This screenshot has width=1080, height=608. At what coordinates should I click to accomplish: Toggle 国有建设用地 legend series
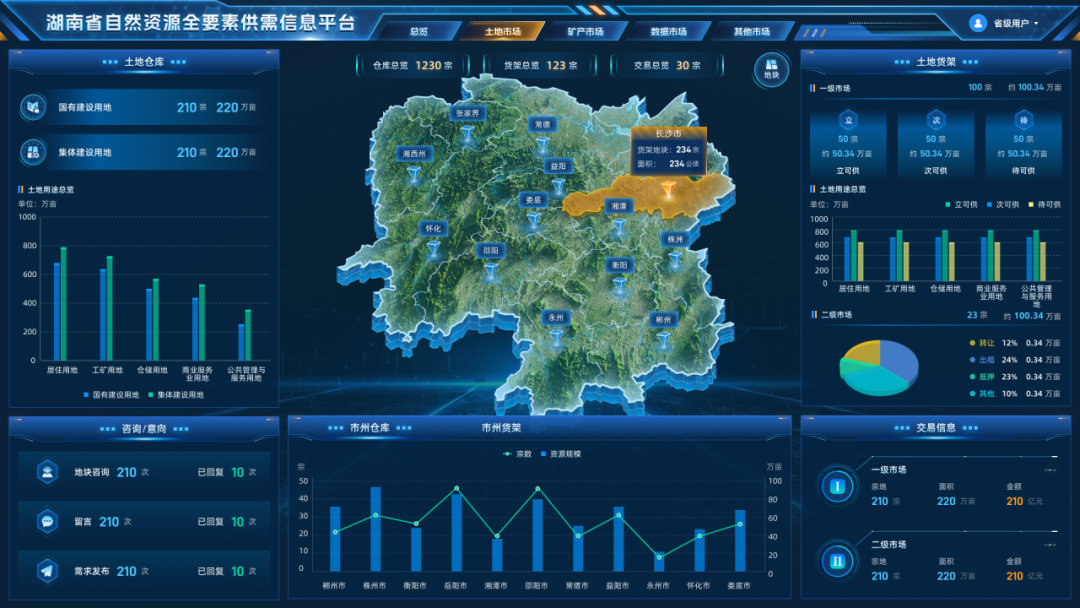[111, 395]
